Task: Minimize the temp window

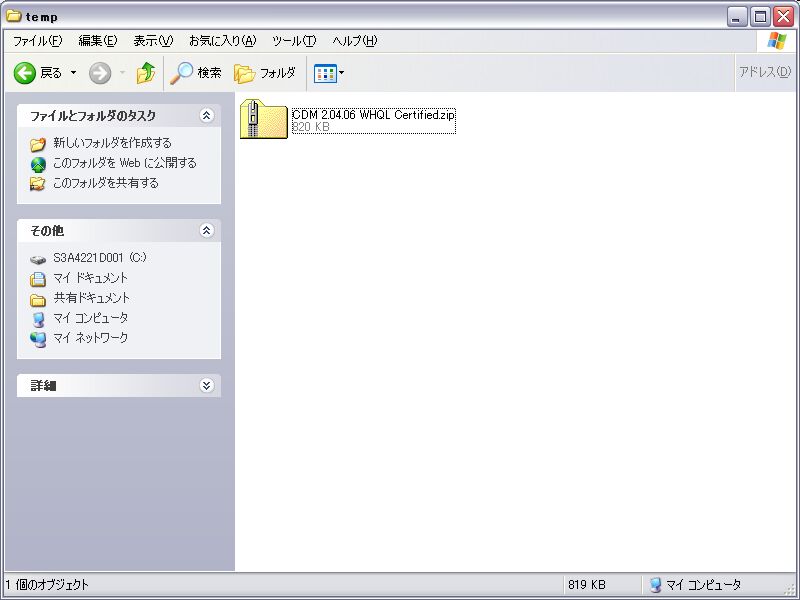Action: [736, 17]
